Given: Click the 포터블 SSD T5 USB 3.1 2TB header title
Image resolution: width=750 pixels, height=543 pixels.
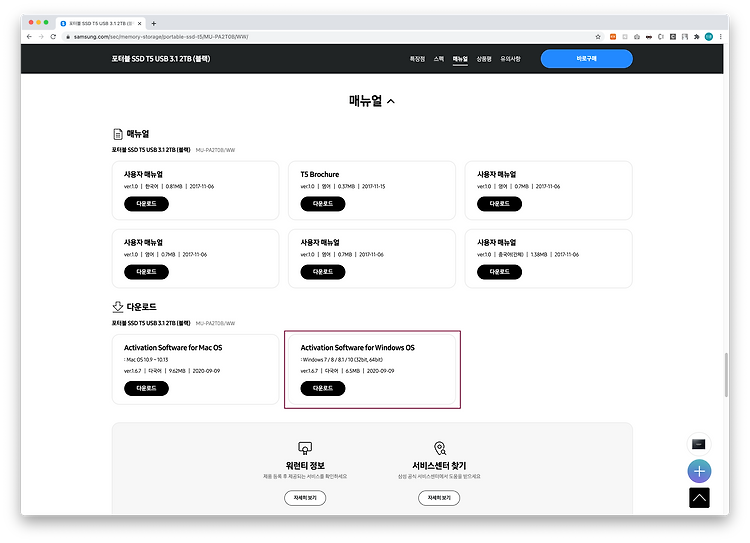Looking at the screenshot, I should coord(161,59).
